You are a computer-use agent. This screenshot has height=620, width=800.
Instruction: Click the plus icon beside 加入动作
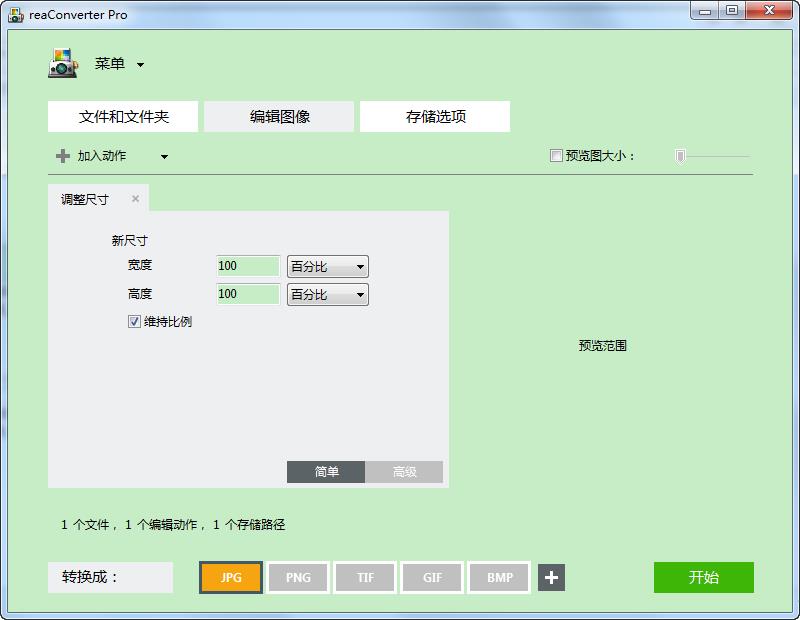[63, 156]
